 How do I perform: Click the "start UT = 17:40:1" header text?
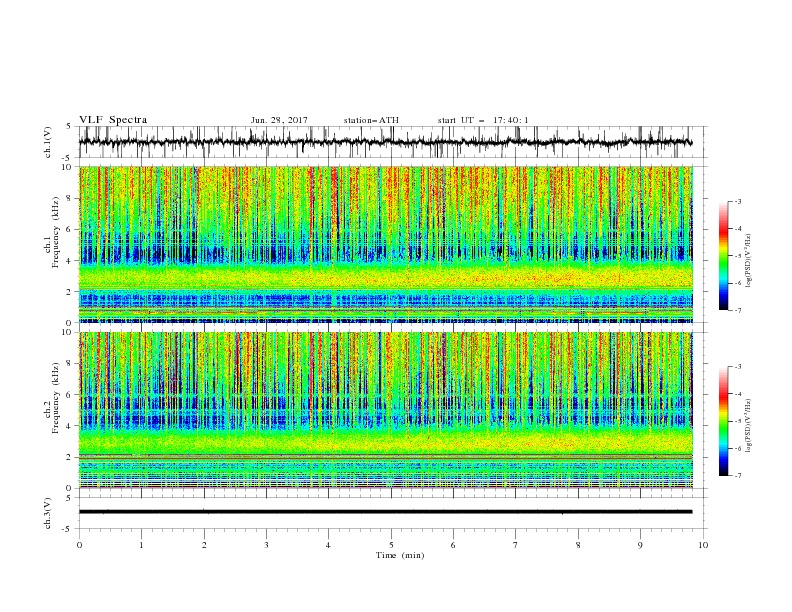pyautogui.click(x=483, y=120)
